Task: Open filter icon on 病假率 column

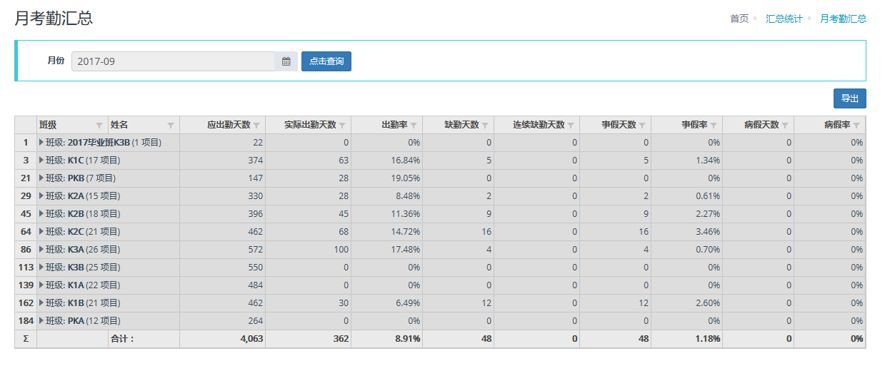Action: [857, 125]
